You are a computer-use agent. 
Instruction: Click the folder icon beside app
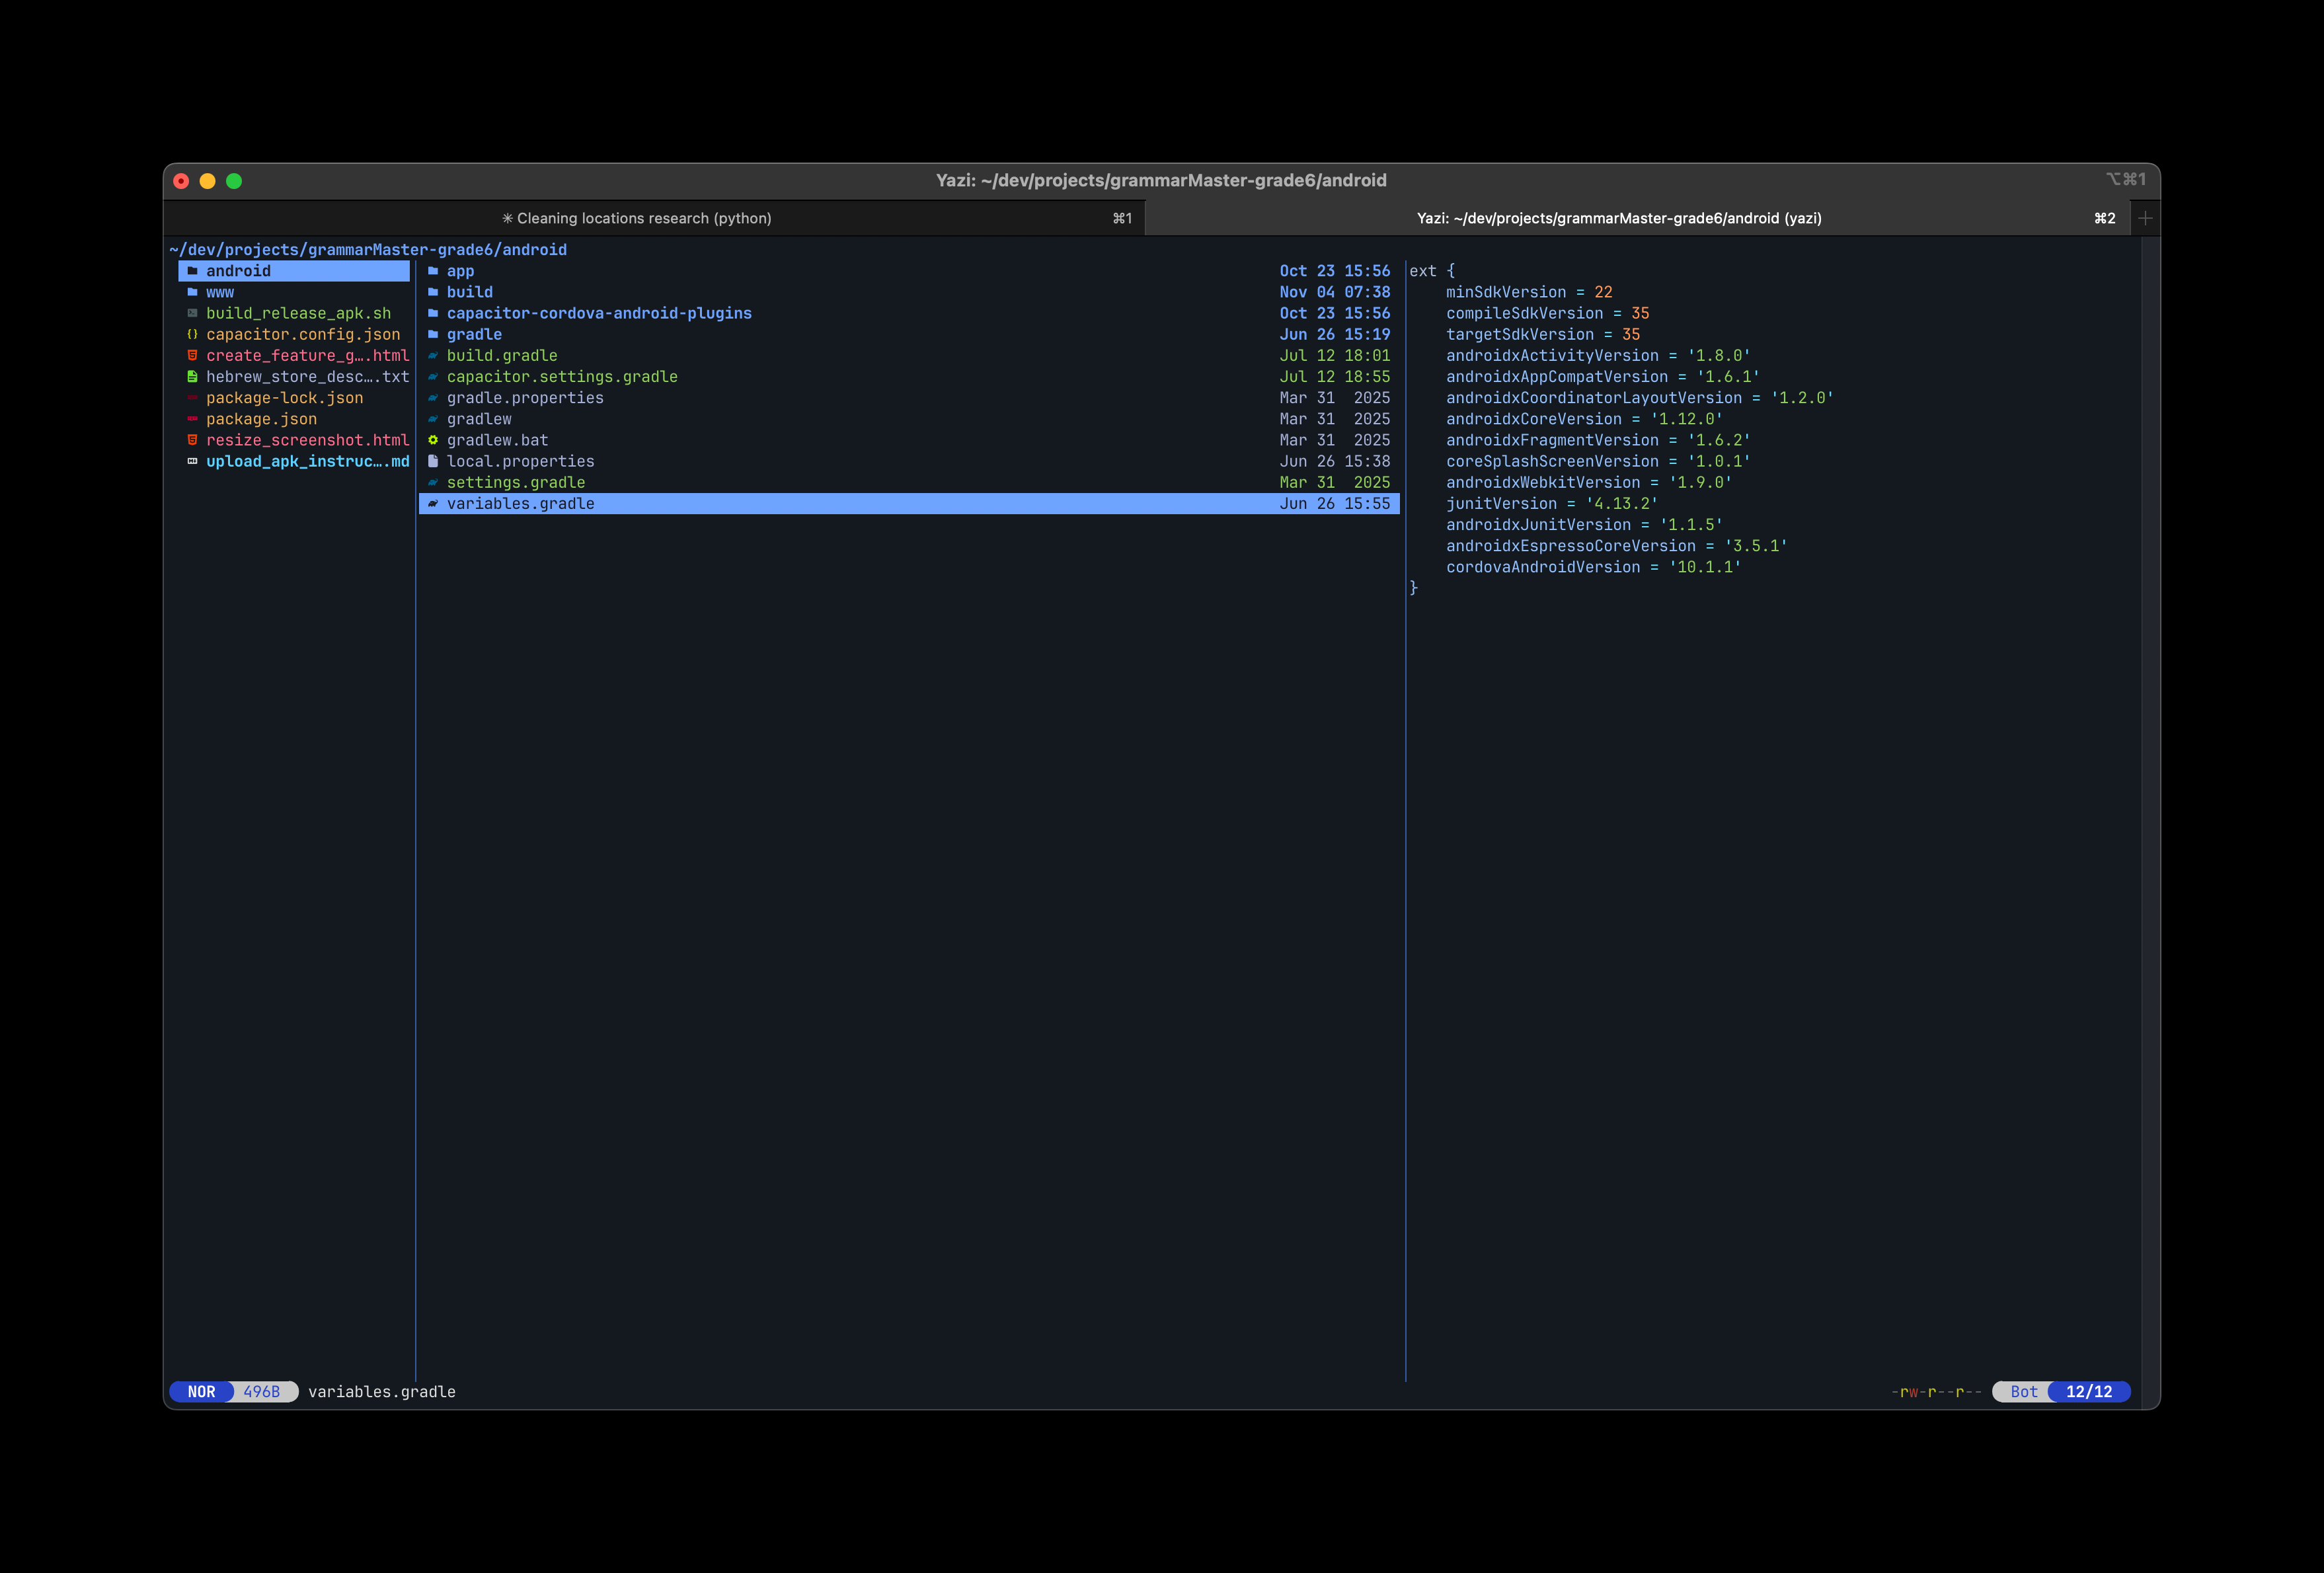433,271
